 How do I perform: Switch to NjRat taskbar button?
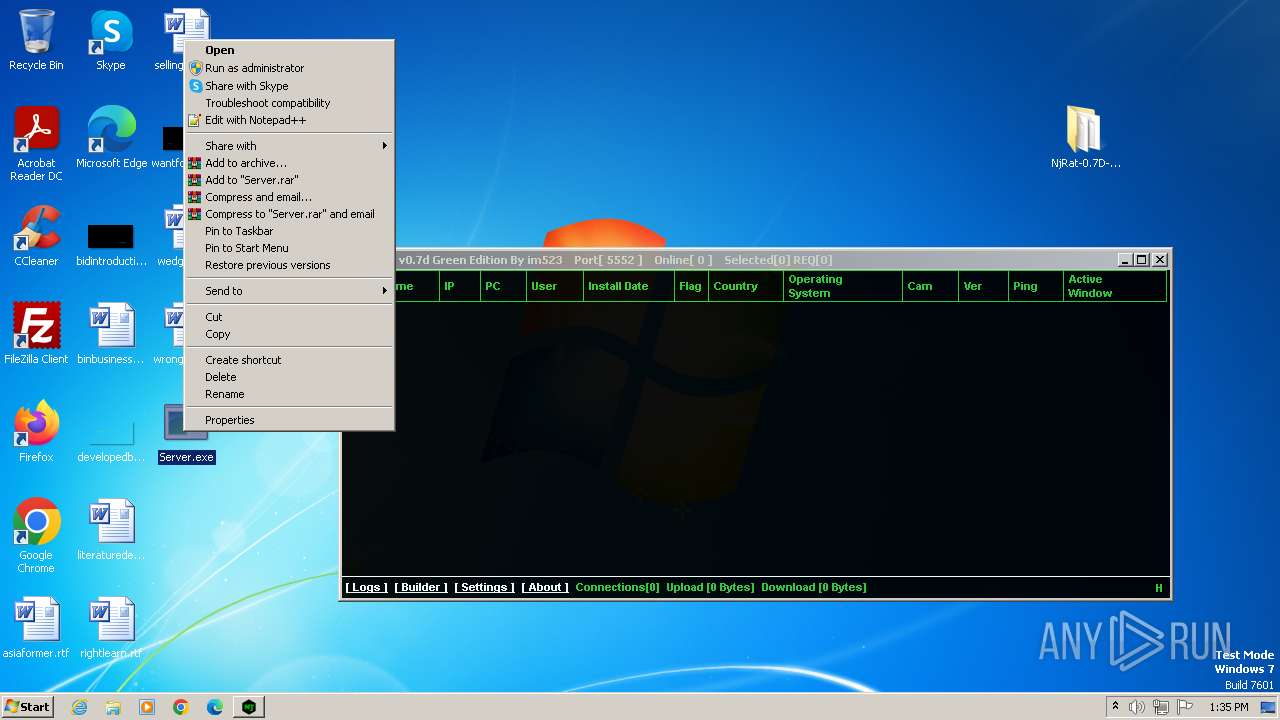pos(249,707)
